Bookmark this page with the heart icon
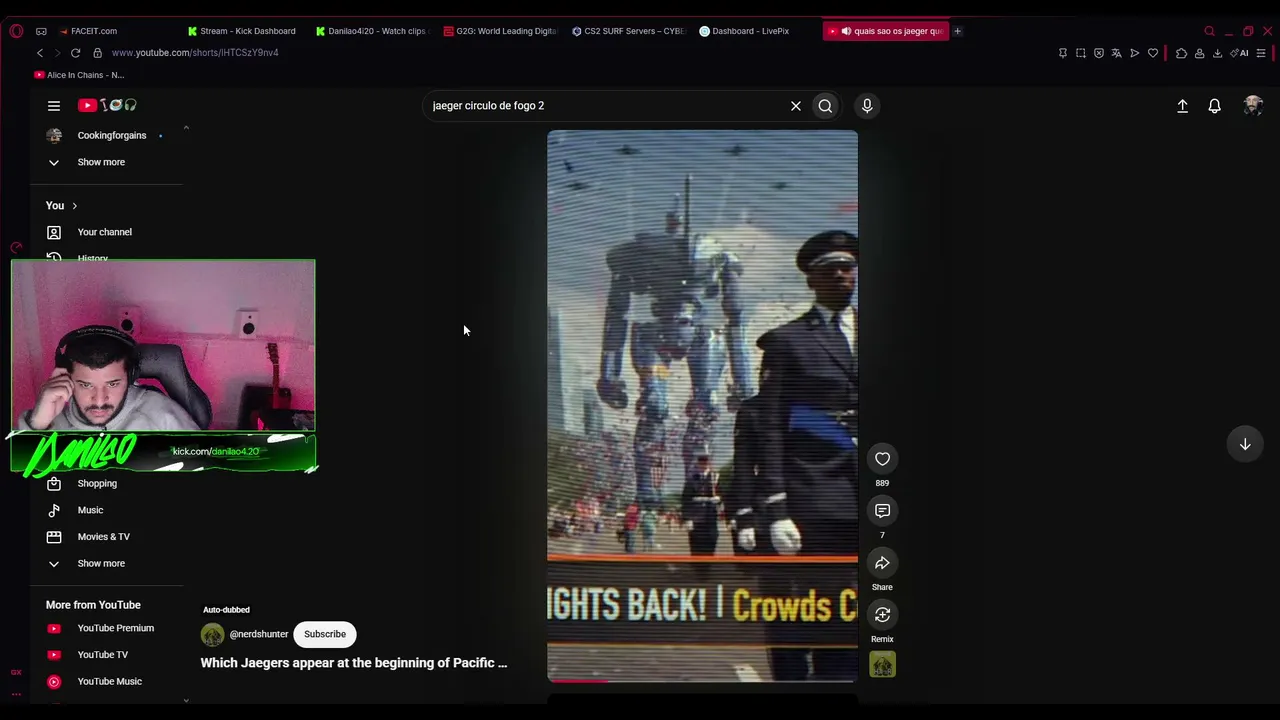The image size is (1280, 720). (1153, 53)
